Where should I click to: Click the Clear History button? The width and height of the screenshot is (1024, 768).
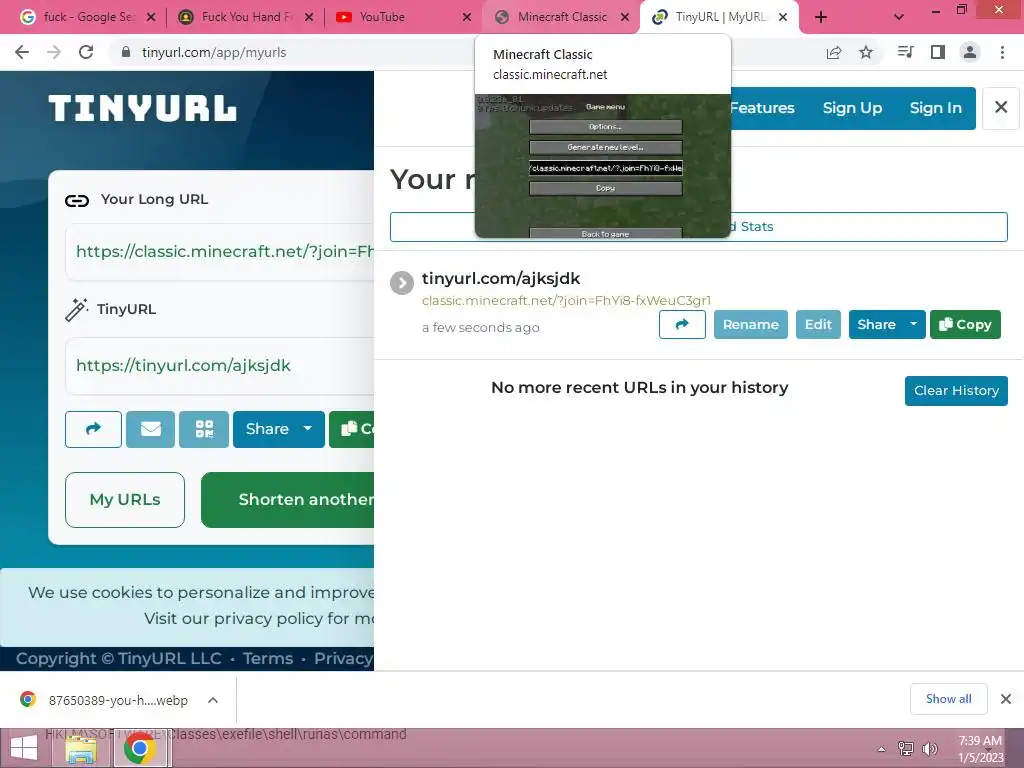coord(956,391)
